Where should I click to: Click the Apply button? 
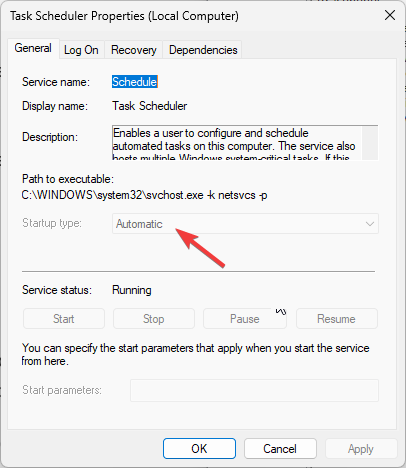[x=361, y=449]
